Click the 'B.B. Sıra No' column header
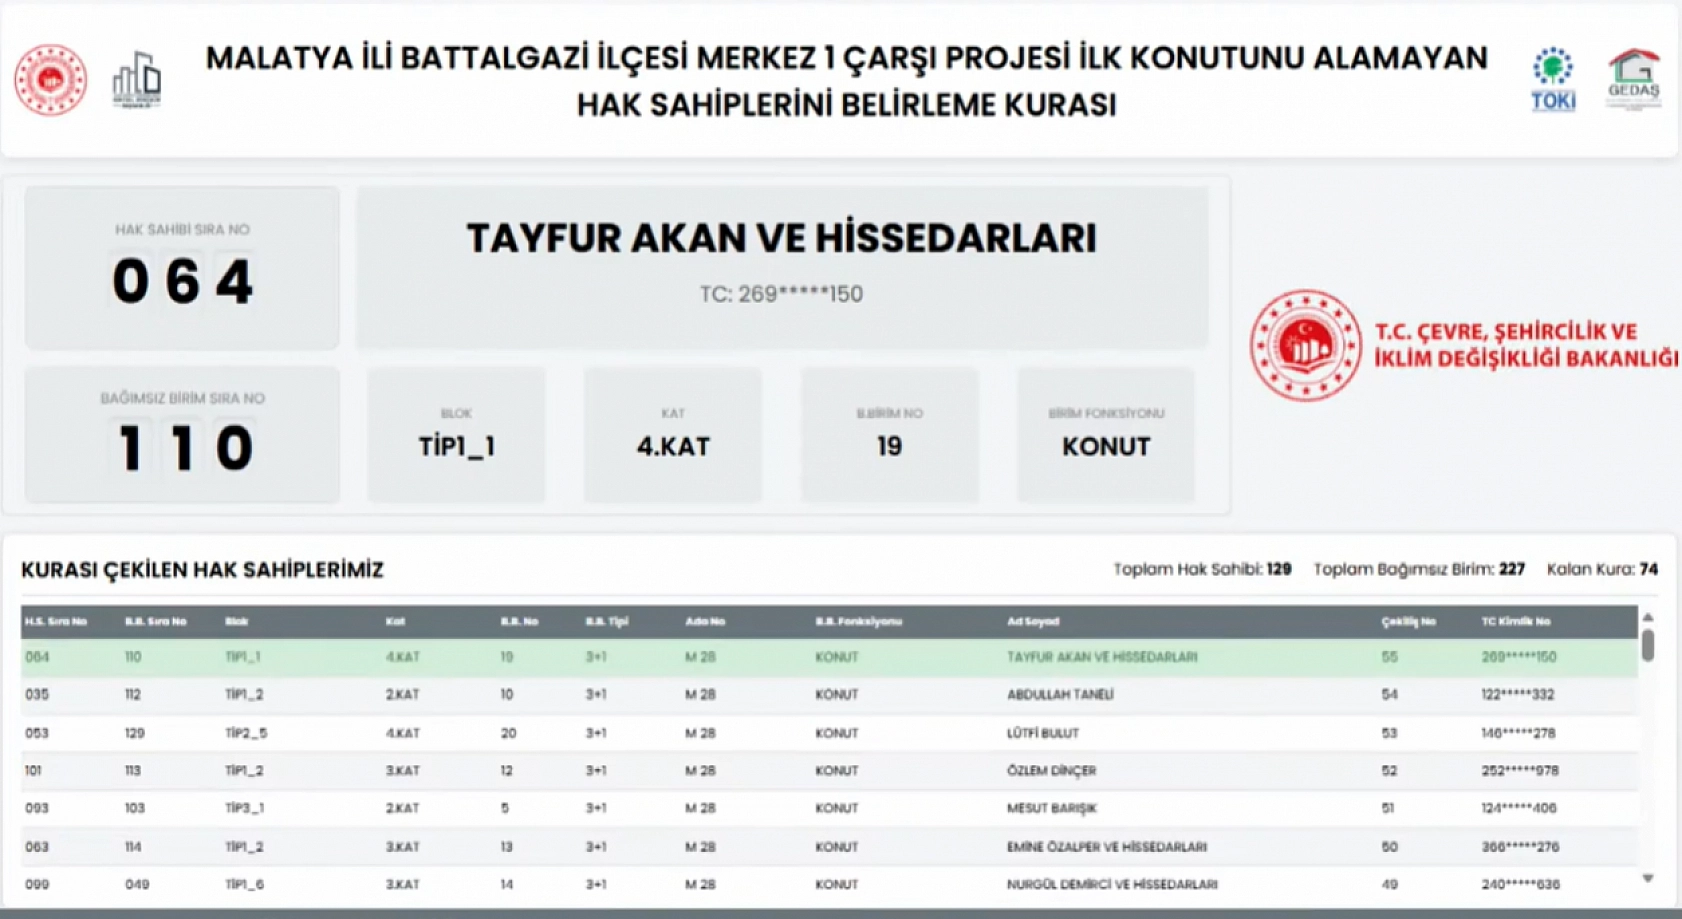The height and width of the screenshot is (919, 1682). (155, 621)
